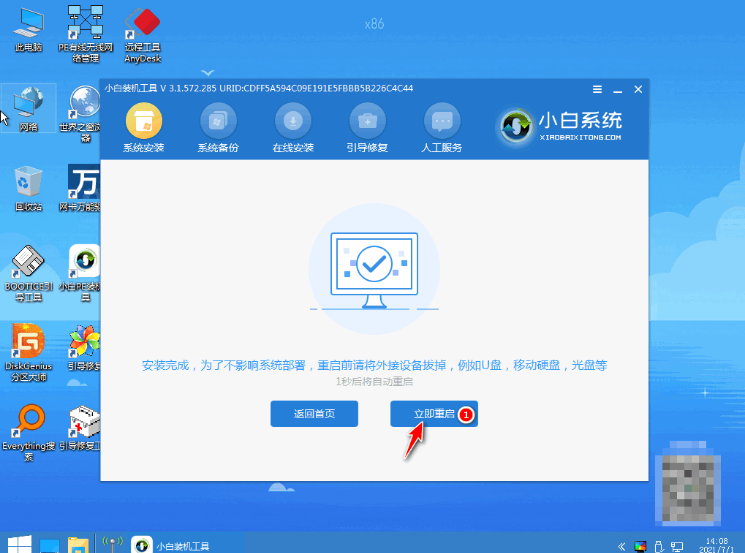Viewport: 745px width, 553px height.
Task: Open the colorful pinwheel 引导修复 shortcut
Action: (84, 348)
